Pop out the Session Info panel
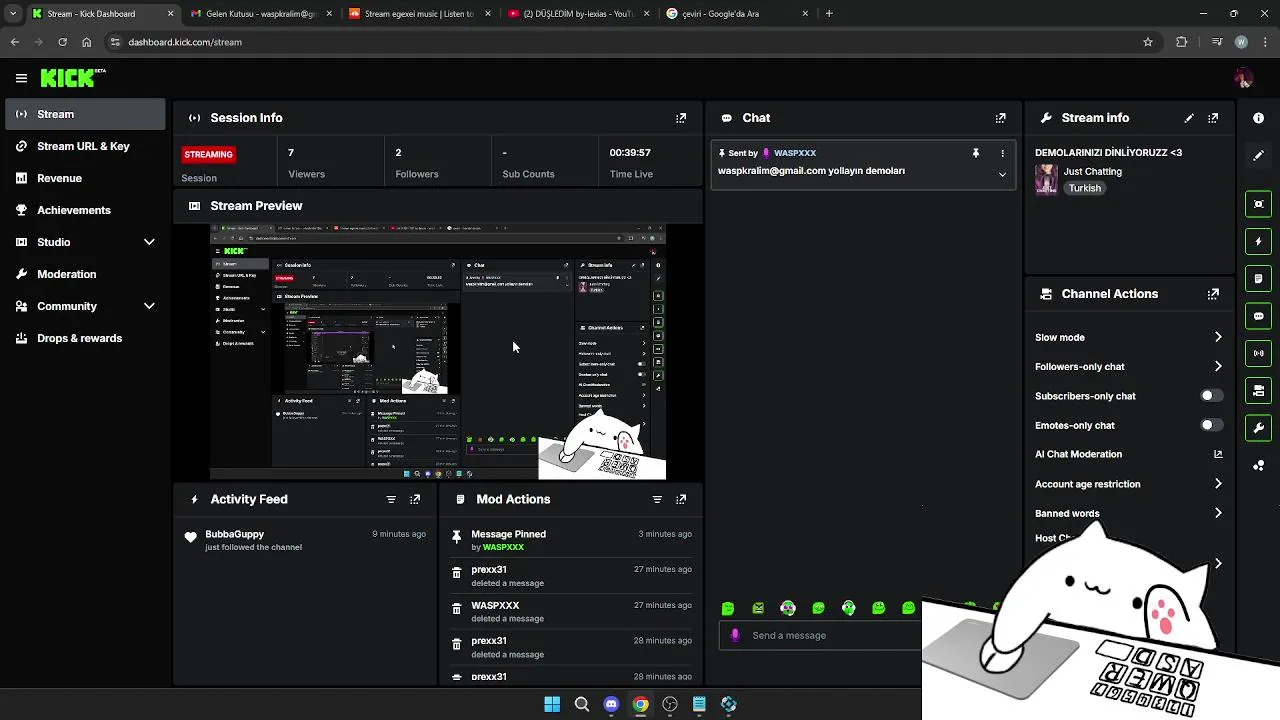 tap(681, 118)
